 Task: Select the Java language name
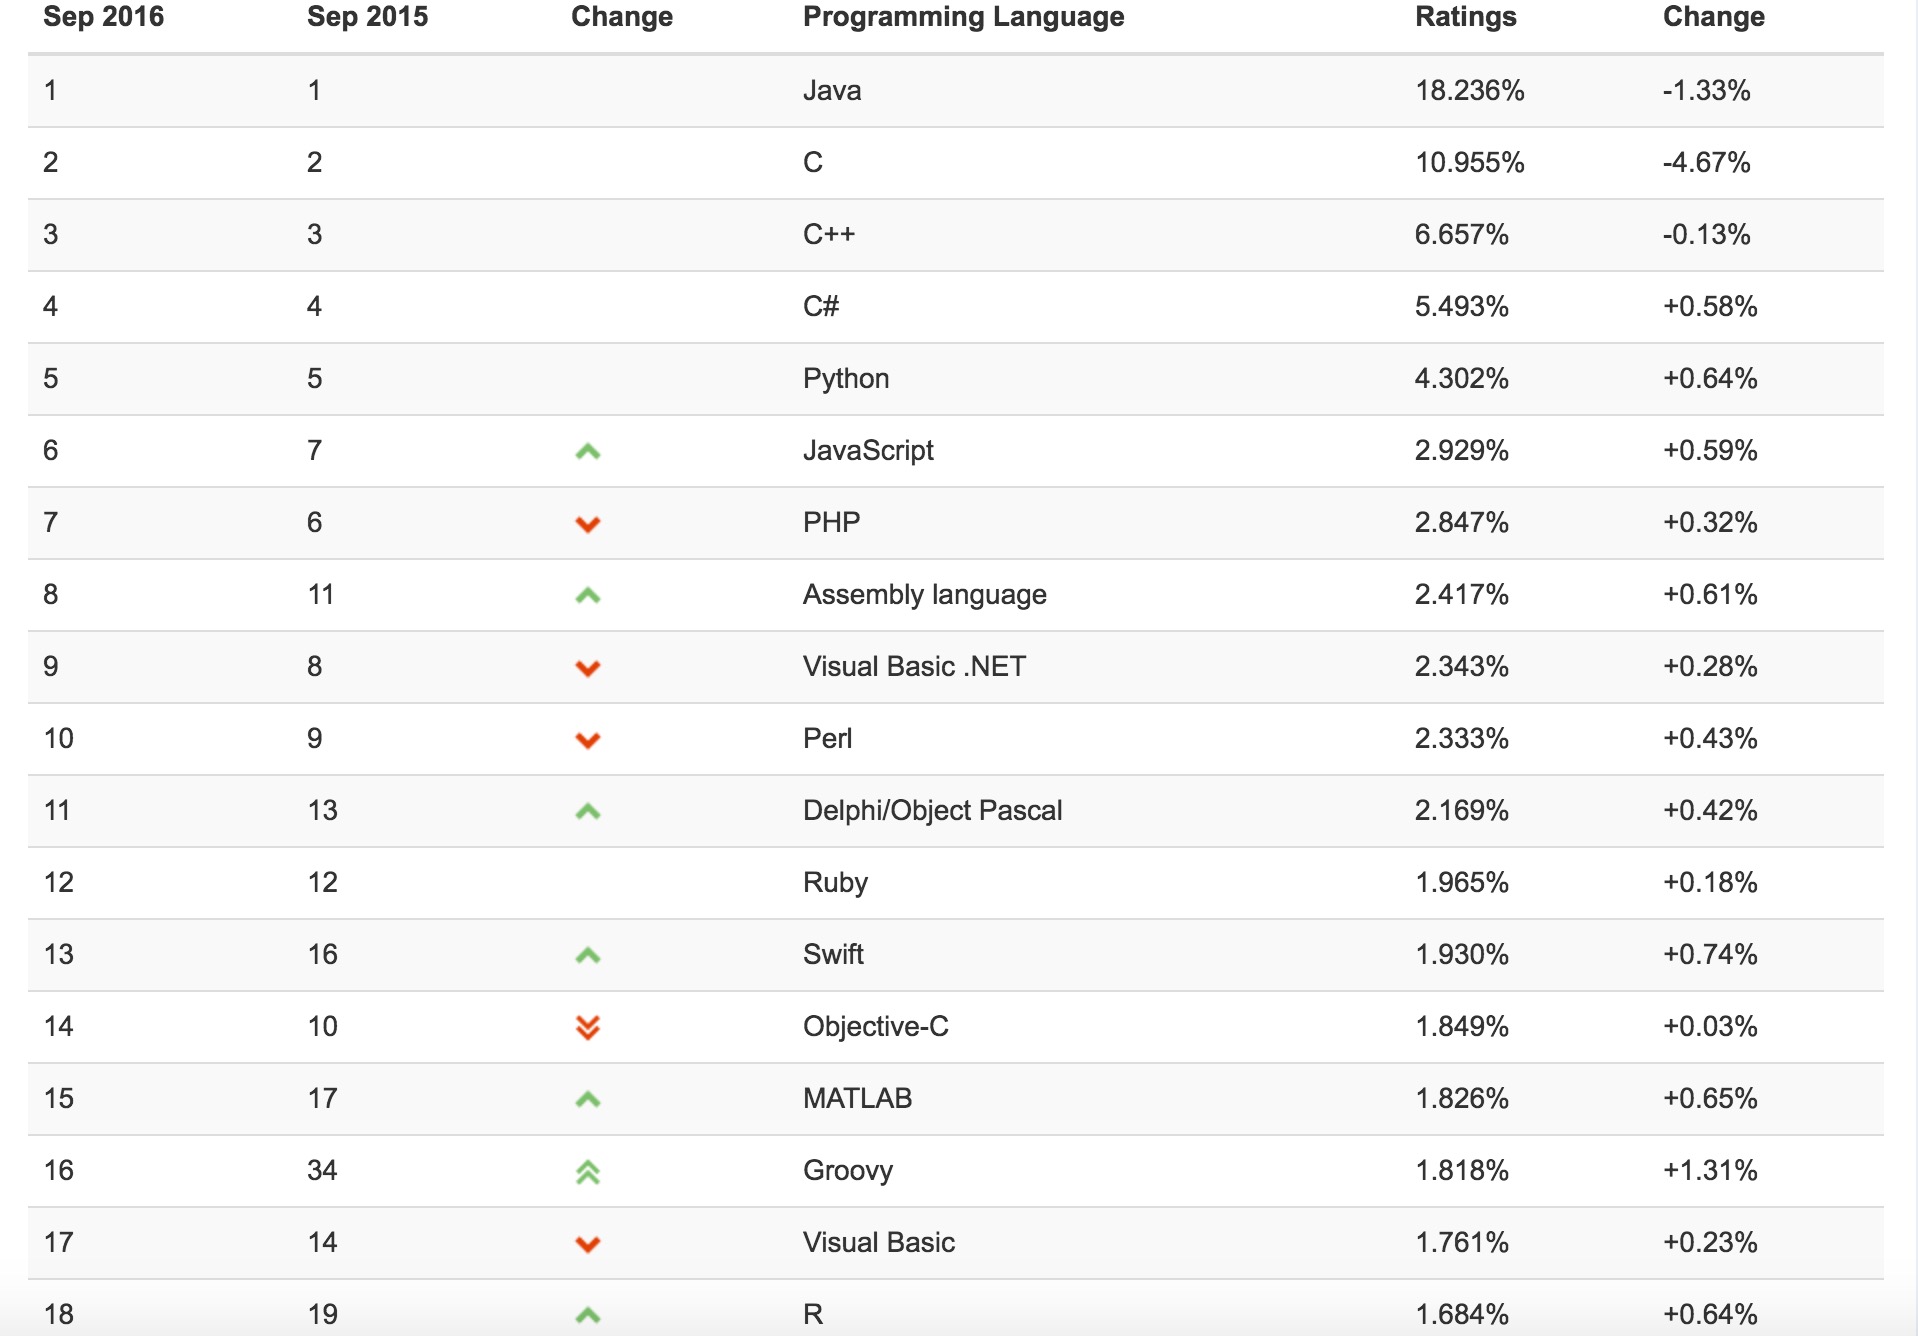pos(831,91)
